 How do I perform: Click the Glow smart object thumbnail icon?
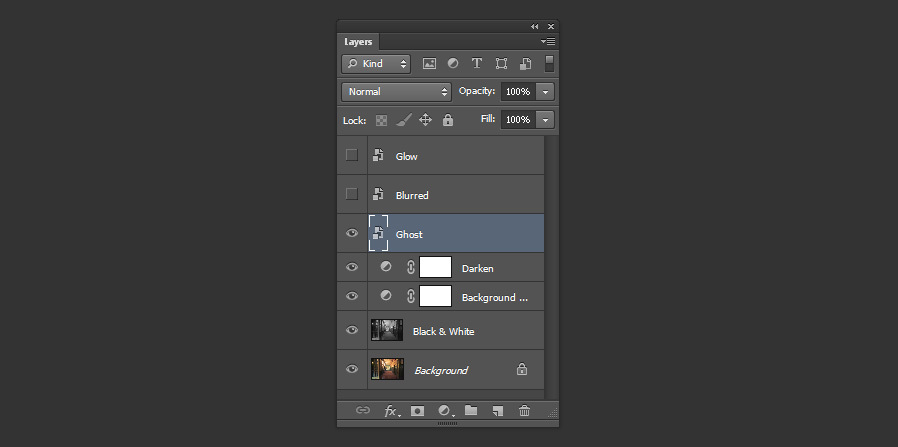pos(378,155)
